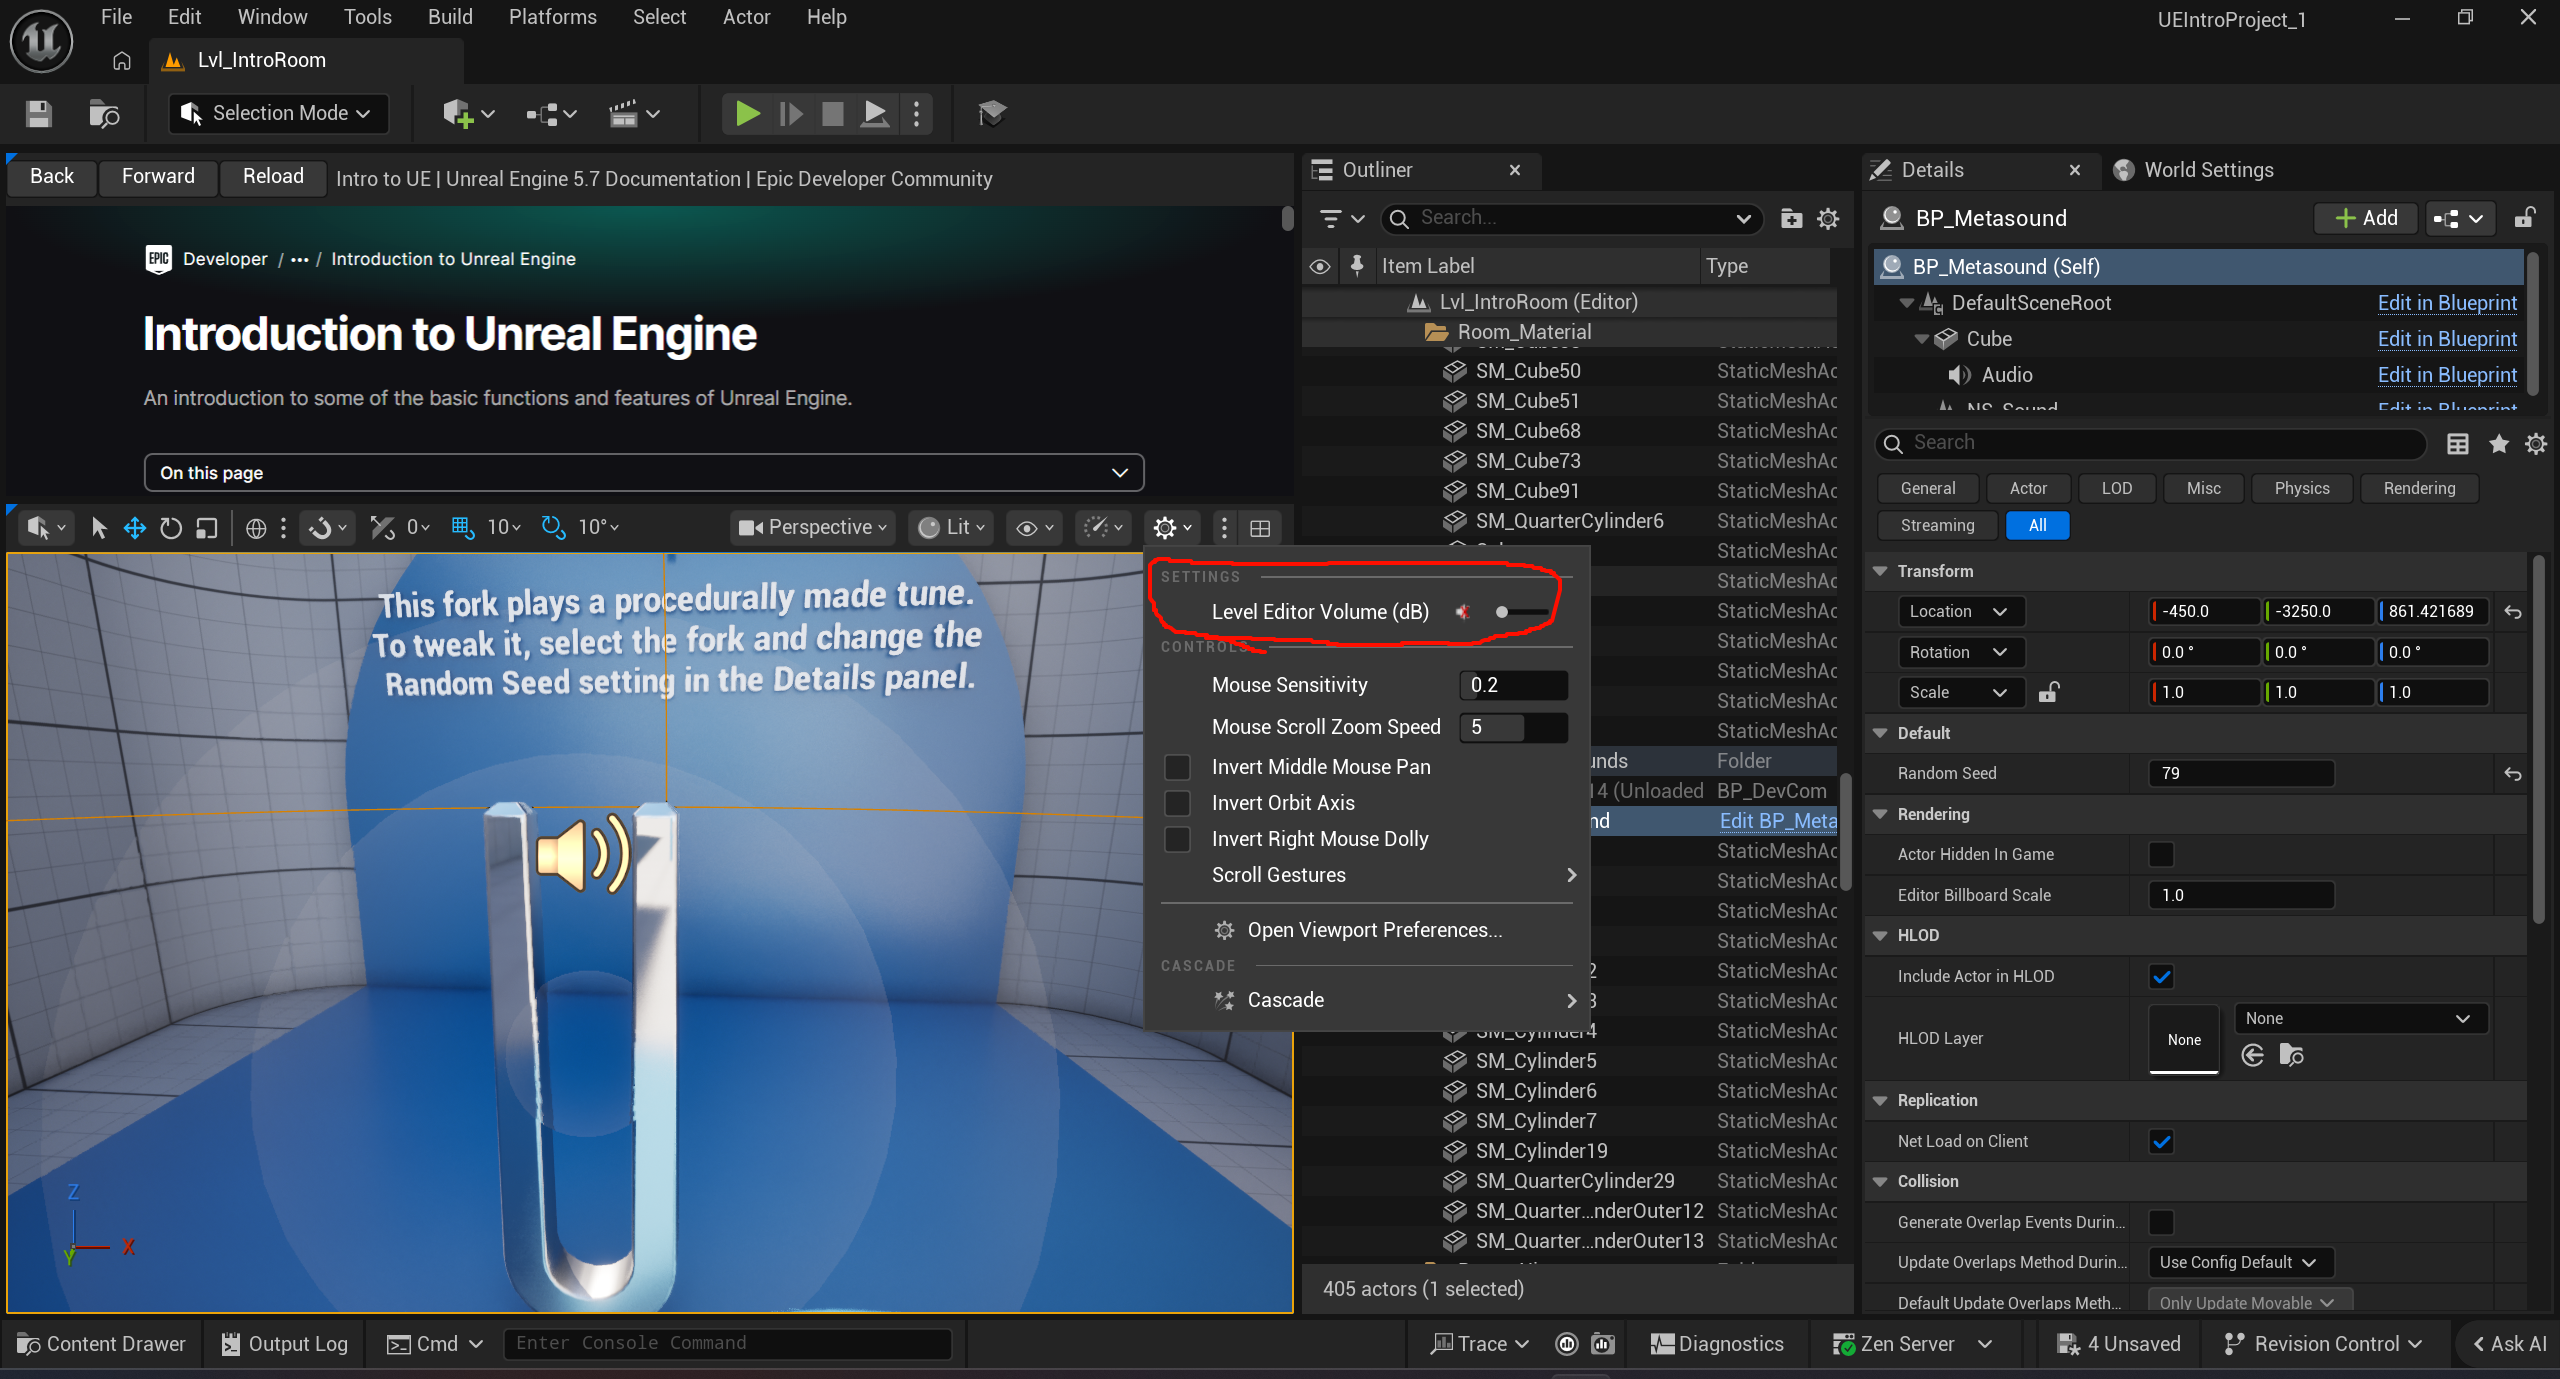
Task: Toggle Actor Hidden In Game checkbox
Action: [2161, 854]
